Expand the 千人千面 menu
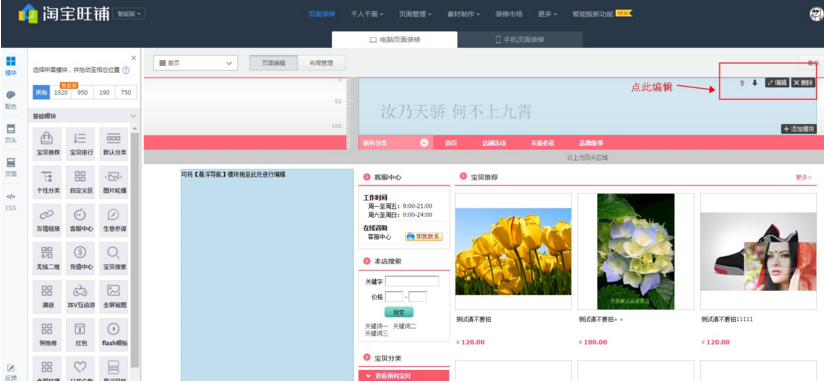This screenshot has width=824, height=383. (367, 14)
